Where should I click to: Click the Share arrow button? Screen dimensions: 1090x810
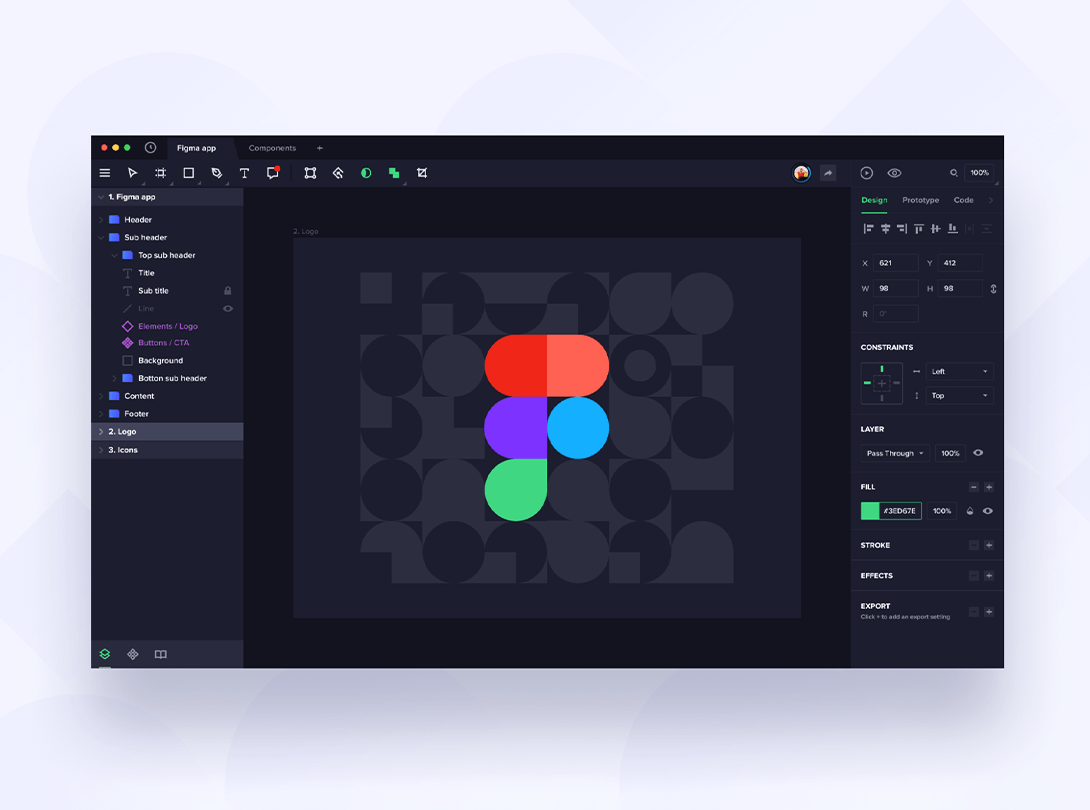pyautogui.click(x=828, y=173)
